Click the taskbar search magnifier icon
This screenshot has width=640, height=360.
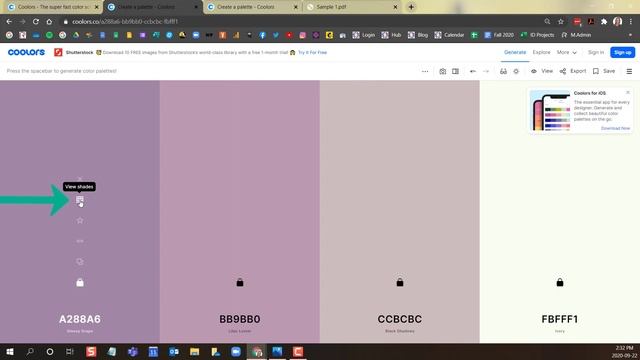pos(30,351)
